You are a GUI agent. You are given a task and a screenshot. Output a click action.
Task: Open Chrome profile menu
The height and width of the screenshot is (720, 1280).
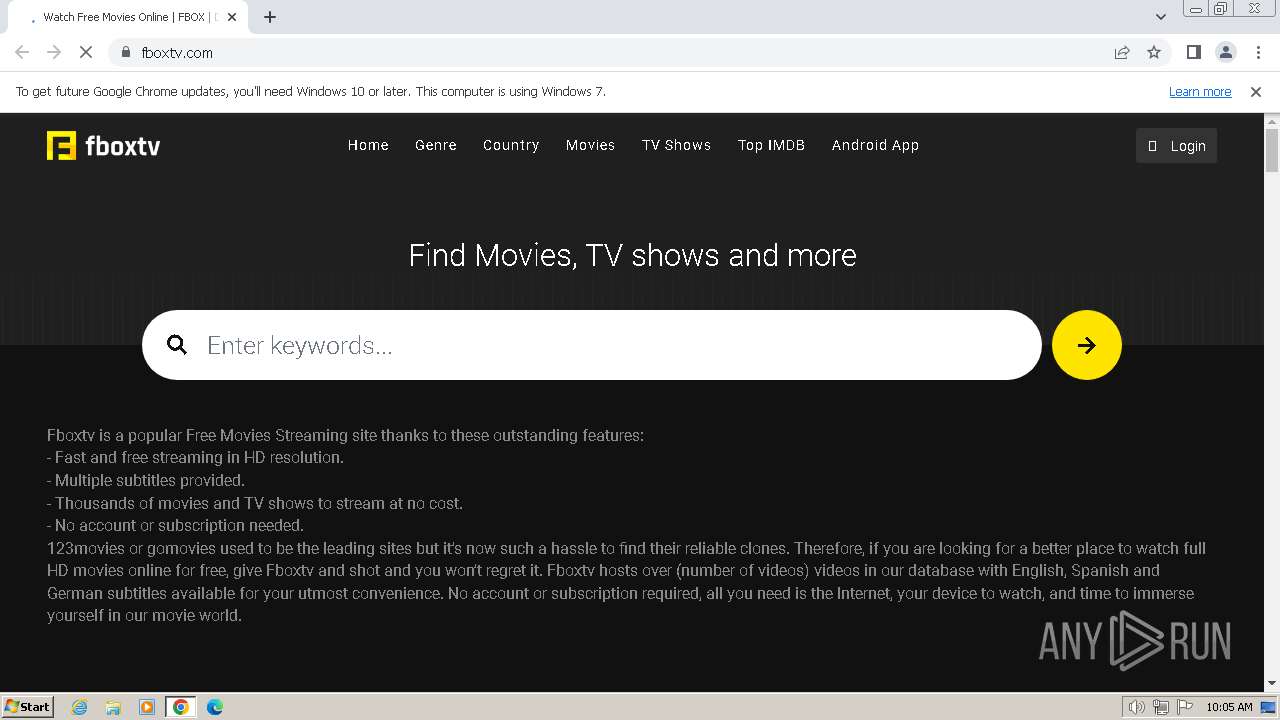coord(1226,53)
